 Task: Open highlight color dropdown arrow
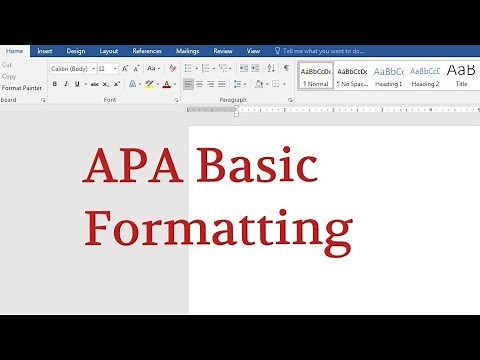[x=158, y=84]
